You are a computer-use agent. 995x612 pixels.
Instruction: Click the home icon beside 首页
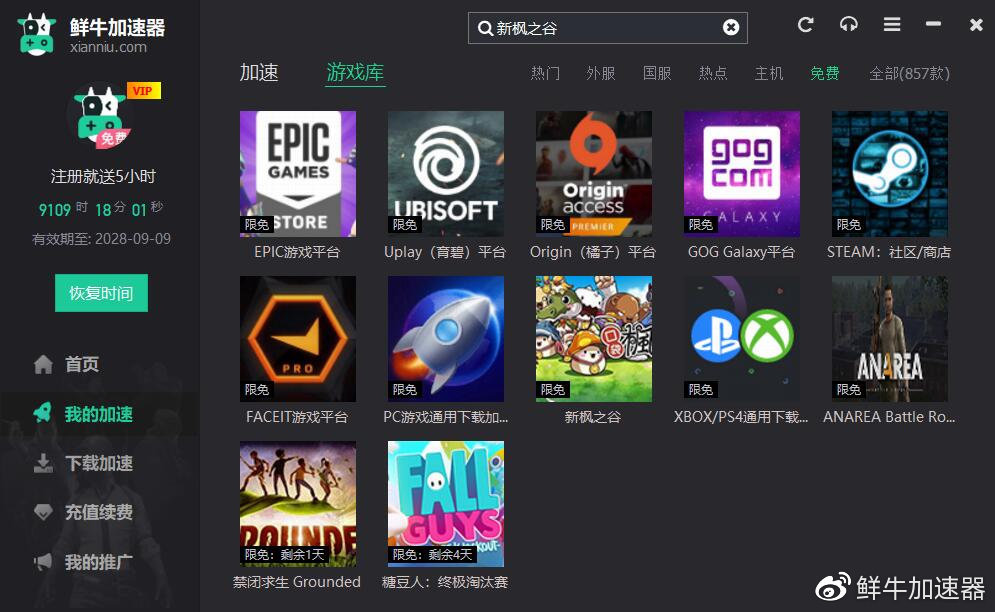coord(43,364)
